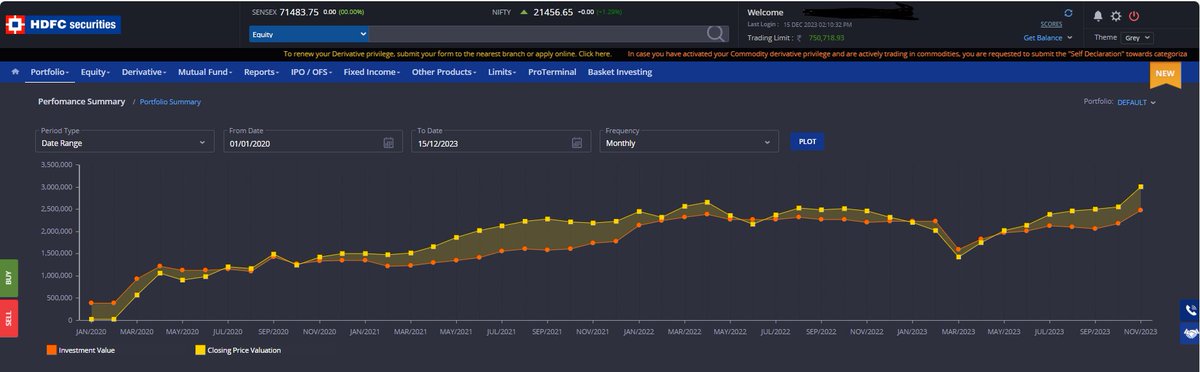Open the settings gear icon
Screen dimensions: 1200x372
tap(1116, 16)
